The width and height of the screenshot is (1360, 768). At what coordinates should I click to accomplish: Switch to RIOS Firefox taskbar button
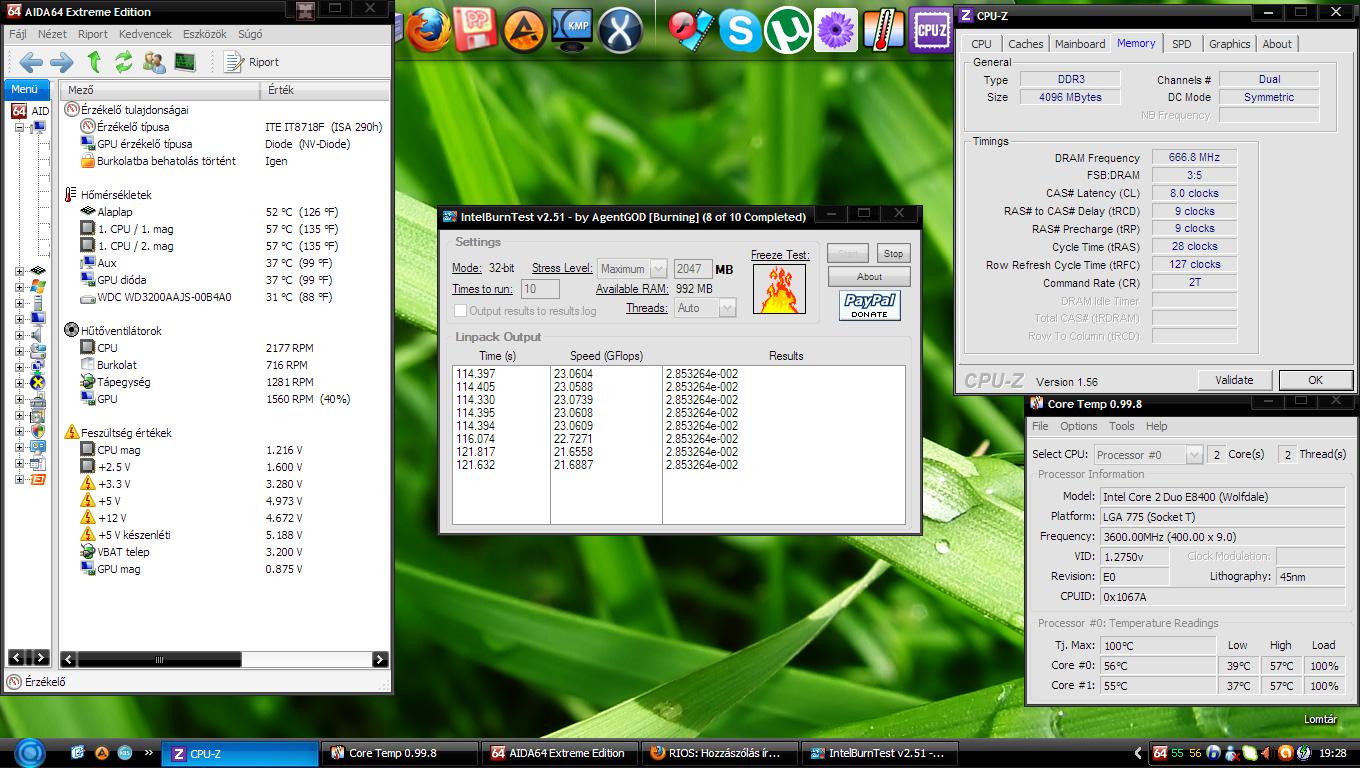722,753
